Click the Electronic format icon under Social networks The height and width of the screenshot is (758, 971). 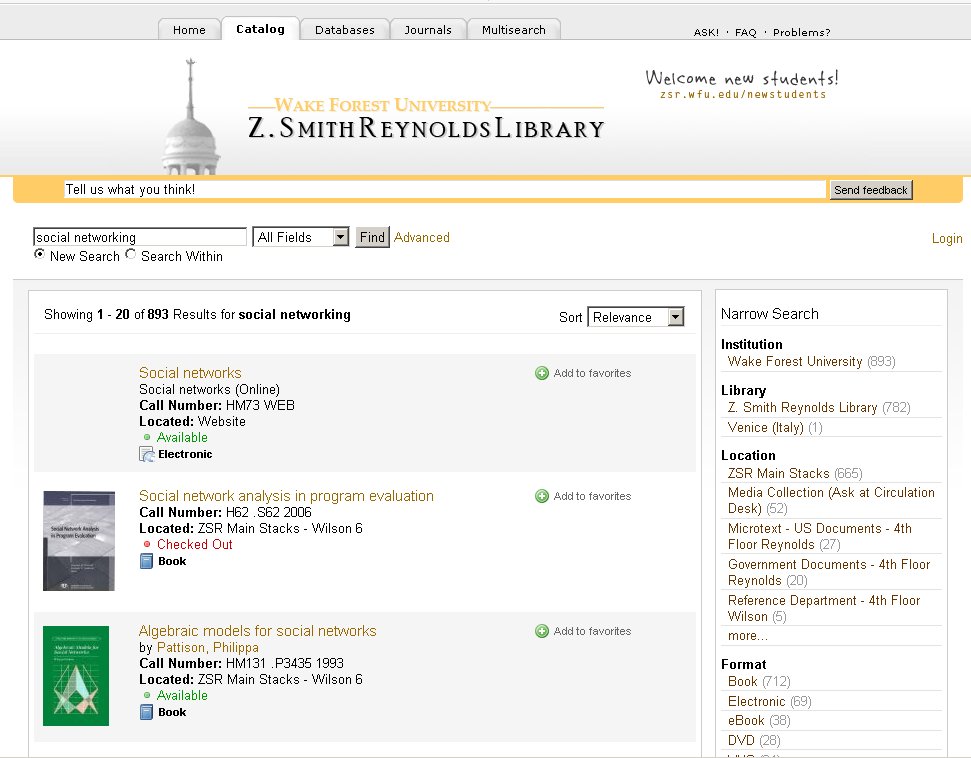(x=147, y=454)
